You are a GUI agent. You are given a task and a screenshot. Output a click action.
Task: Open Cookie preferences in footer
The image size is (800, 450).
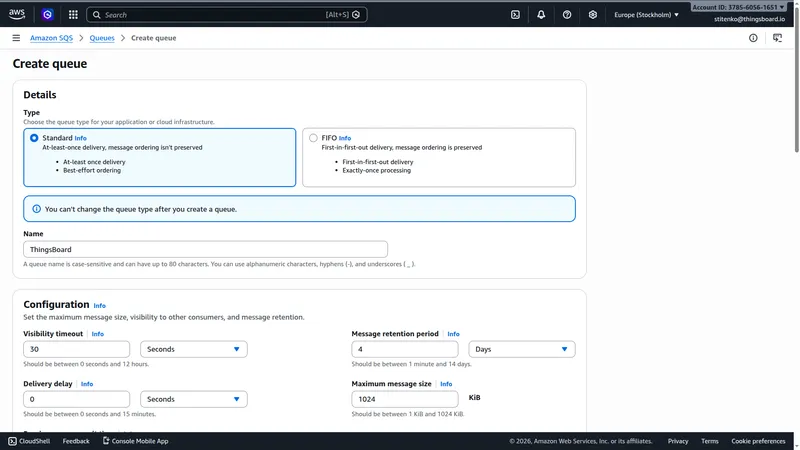pyautogui.click(x=758, y=441)
